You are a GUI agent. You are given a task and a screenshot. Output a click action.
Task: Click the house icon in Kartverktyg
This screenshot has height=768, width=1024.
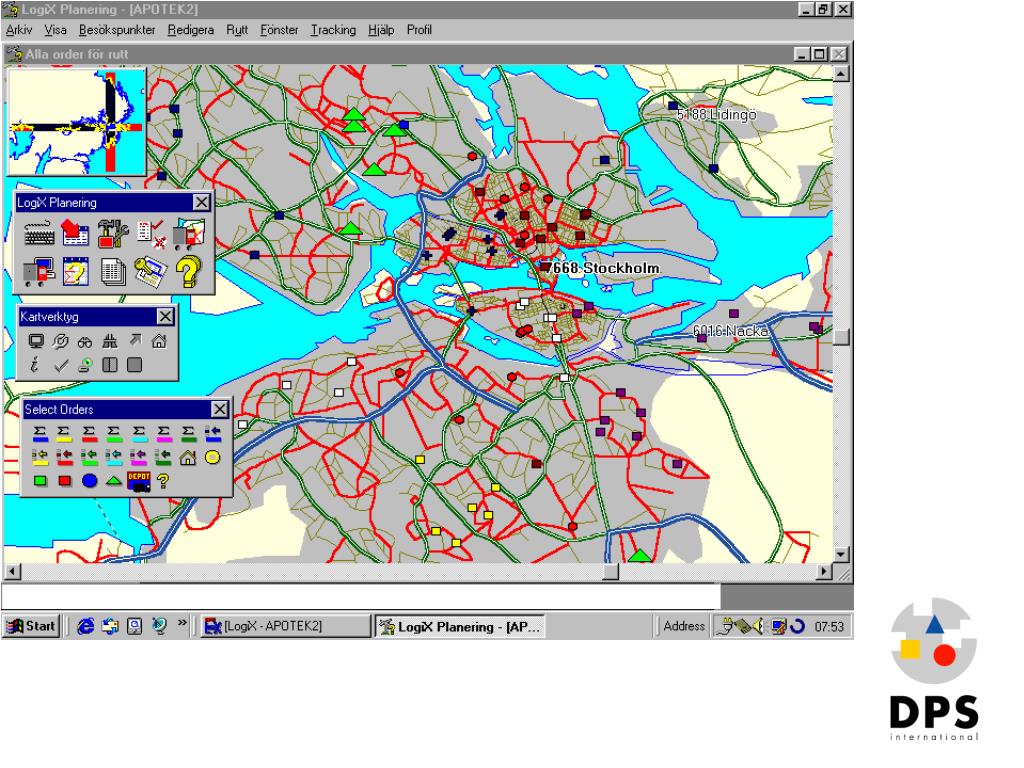pyautogui.click(x=159, y=341)
